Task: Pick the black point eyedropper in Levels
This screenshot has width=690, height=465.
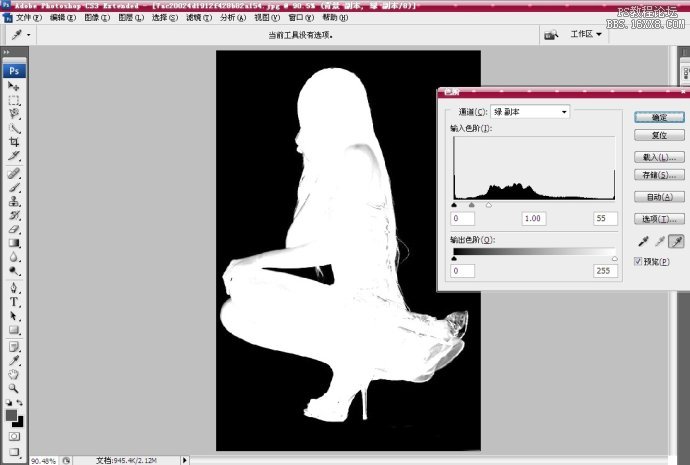Action: pyautogui.click(x=643, y=241)
